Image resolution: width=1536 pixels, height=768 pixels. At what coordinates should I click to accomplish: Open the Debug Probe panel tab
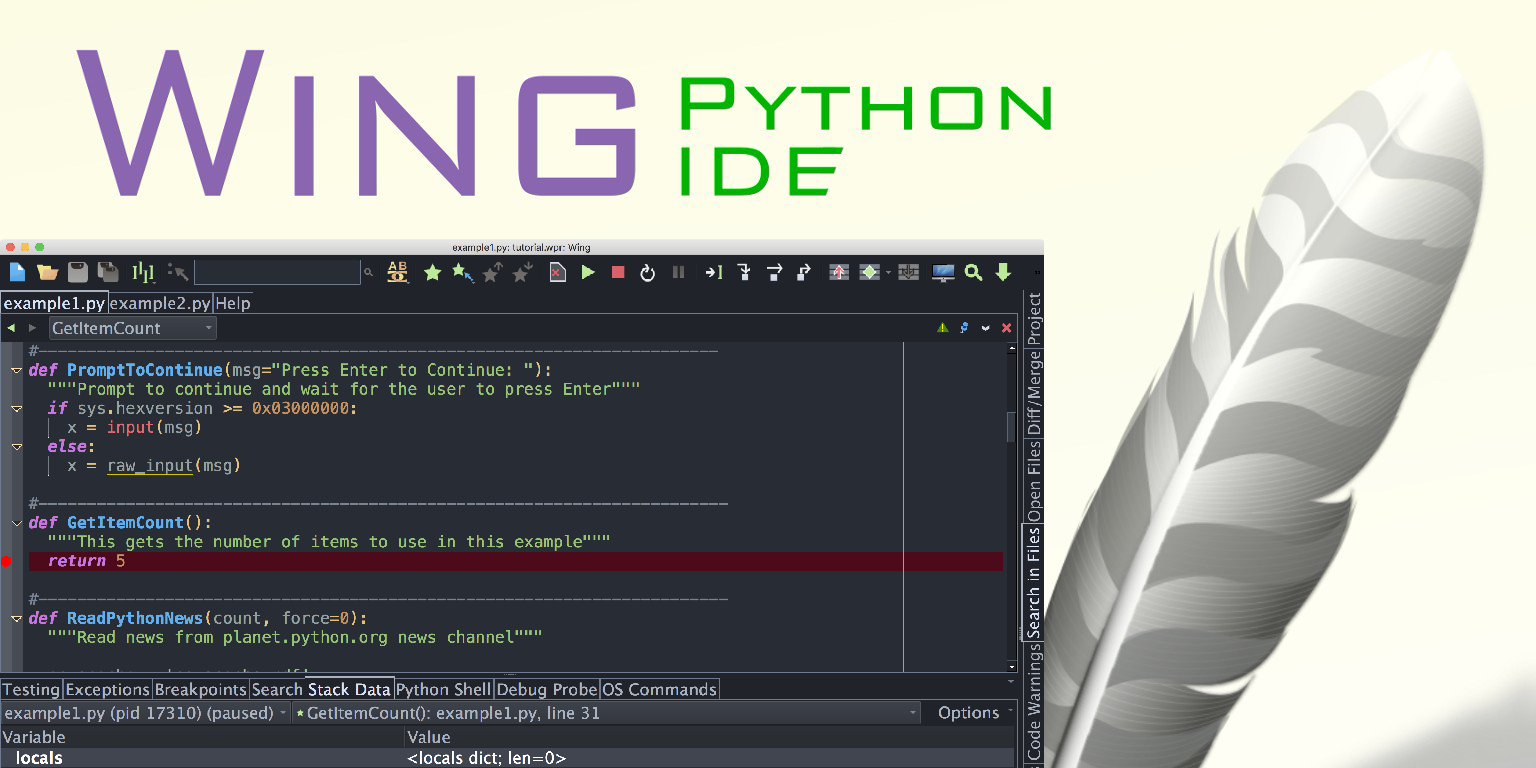[x=547, y=689]
